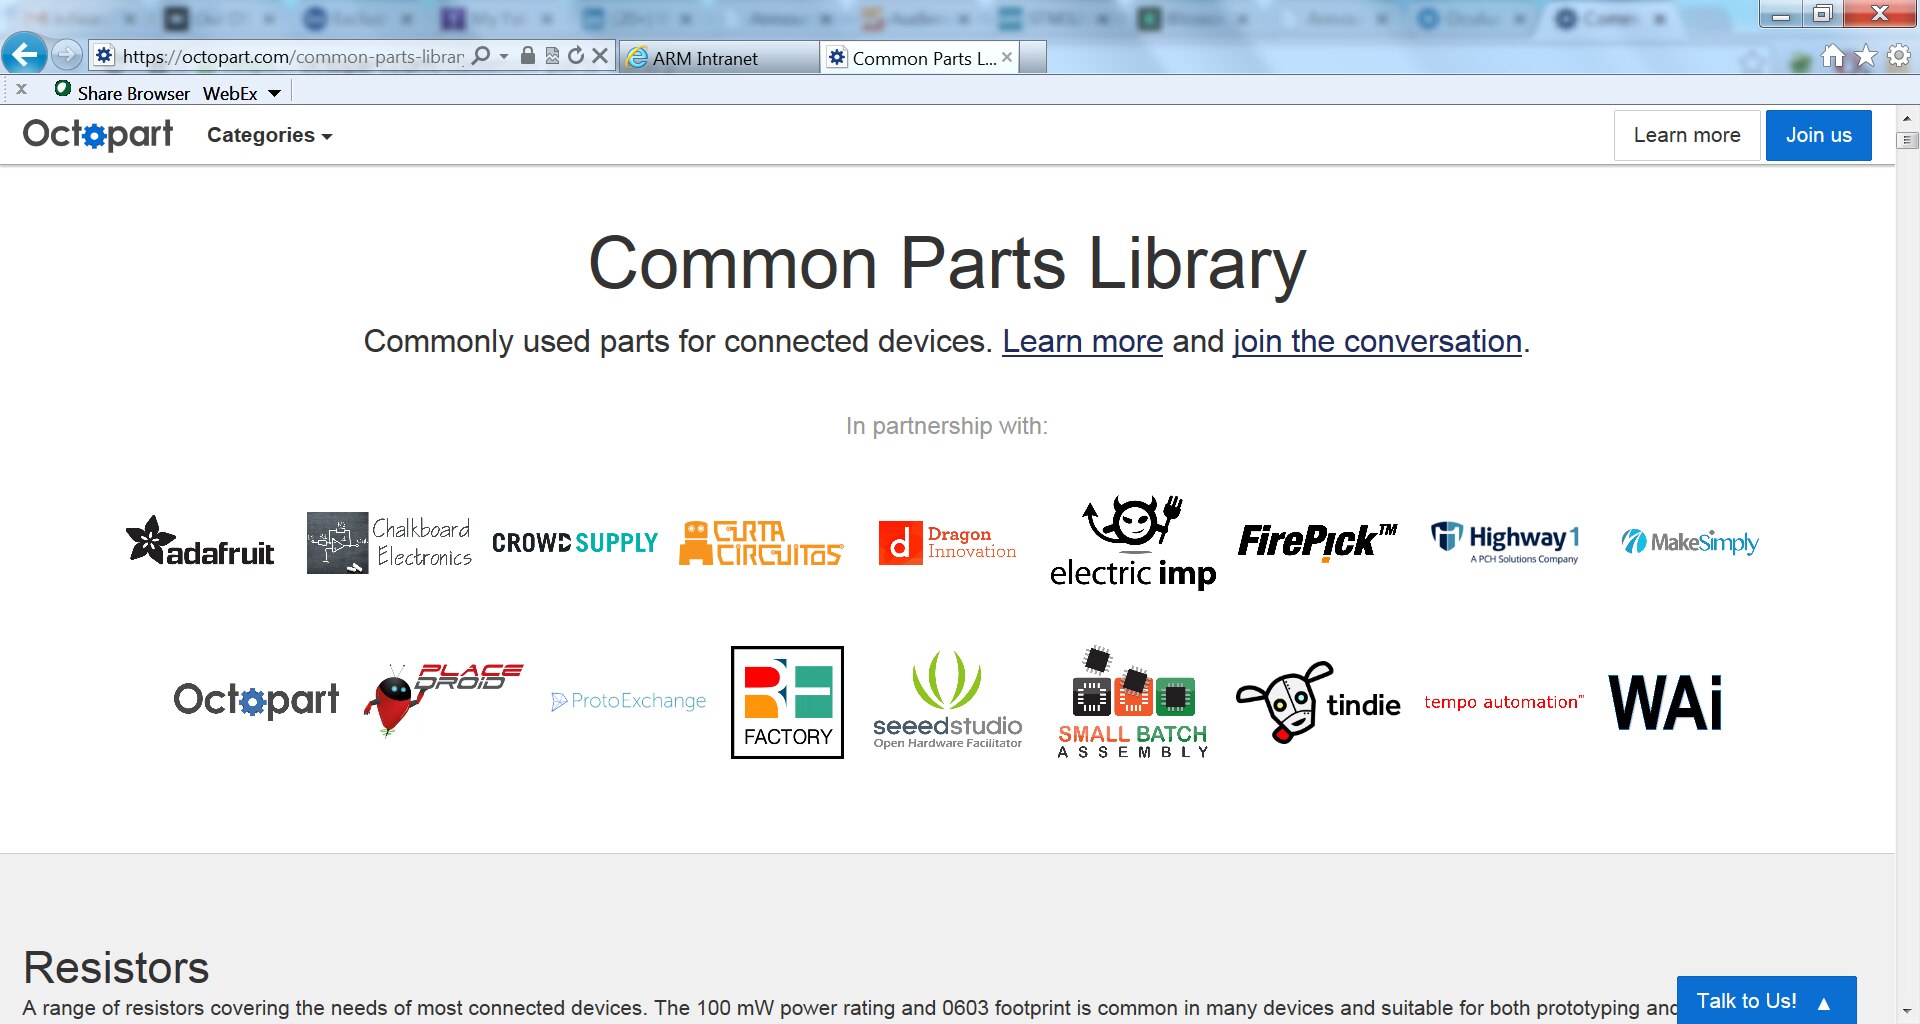Refresh the page via reload icon

pyautogui.click(x=576, y=56)
